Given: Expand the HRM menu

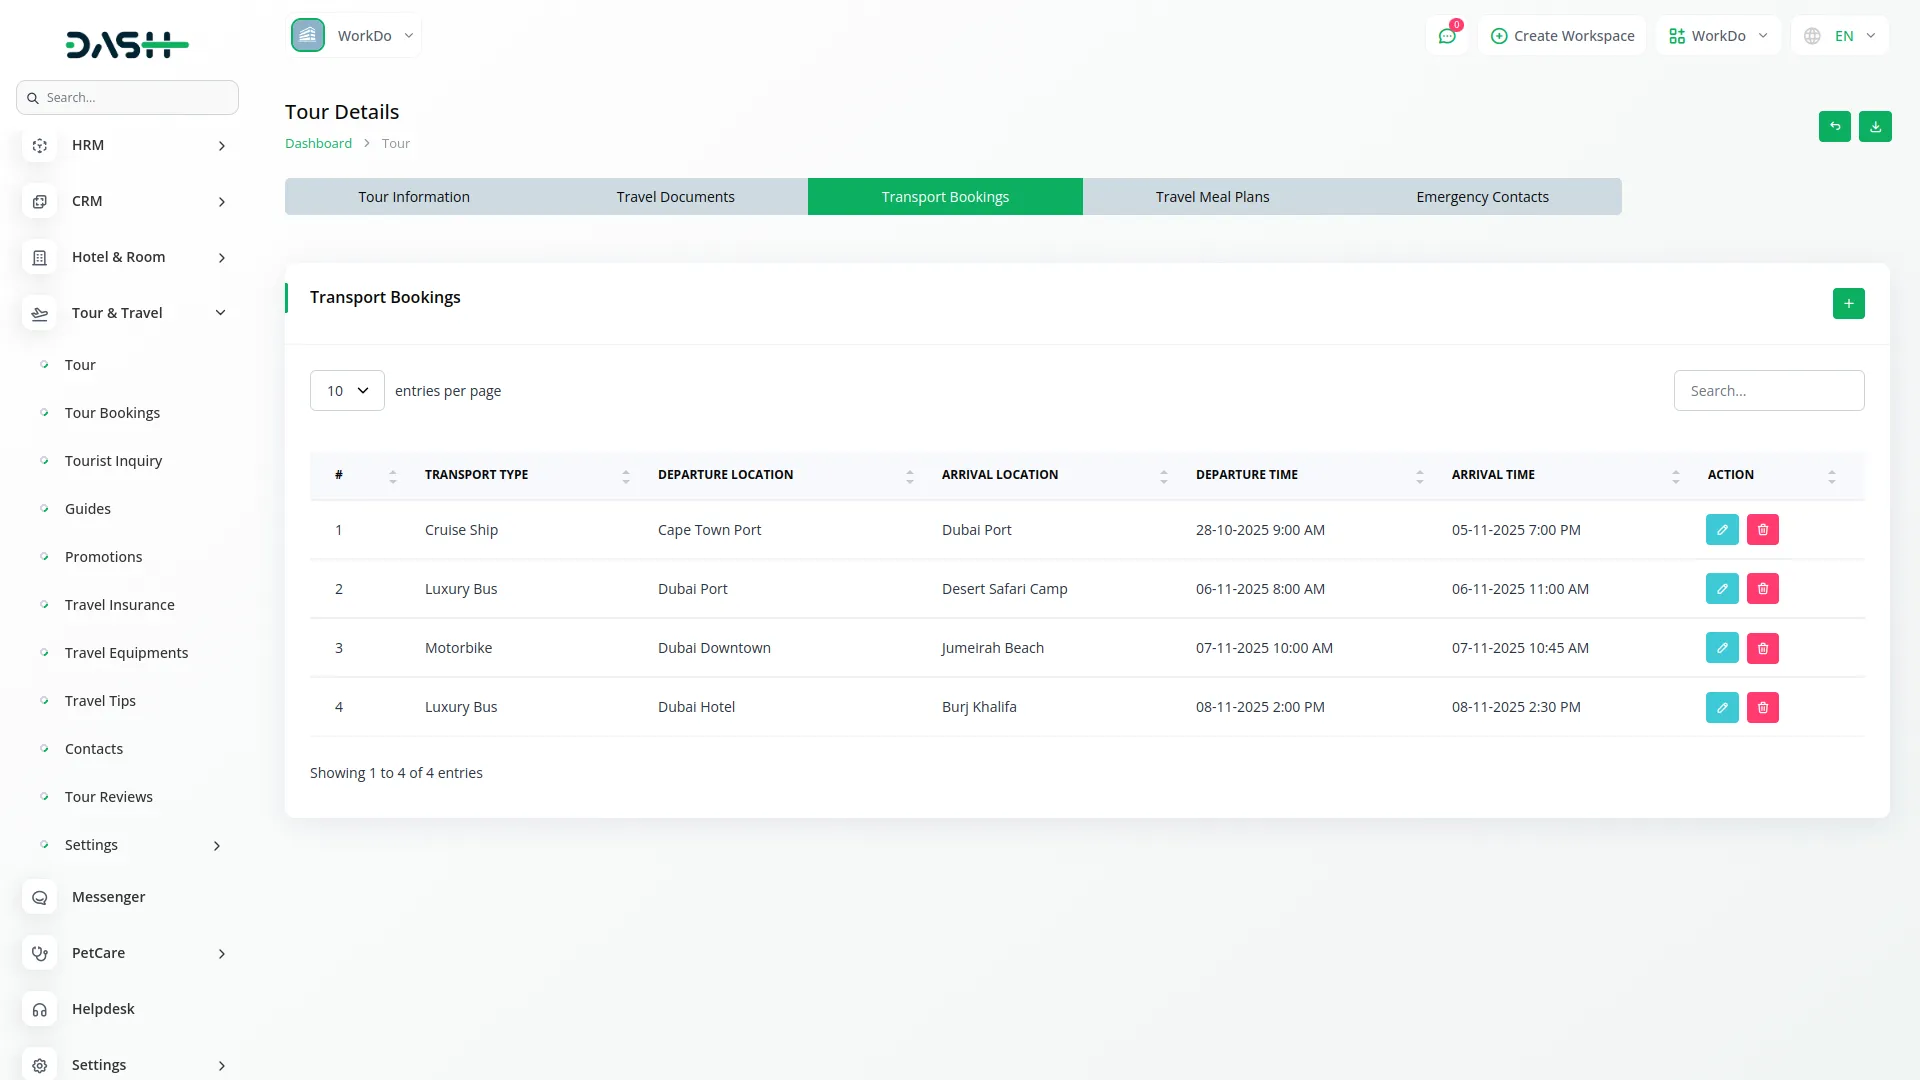Looking at the screenshot, I should point(222,146).
